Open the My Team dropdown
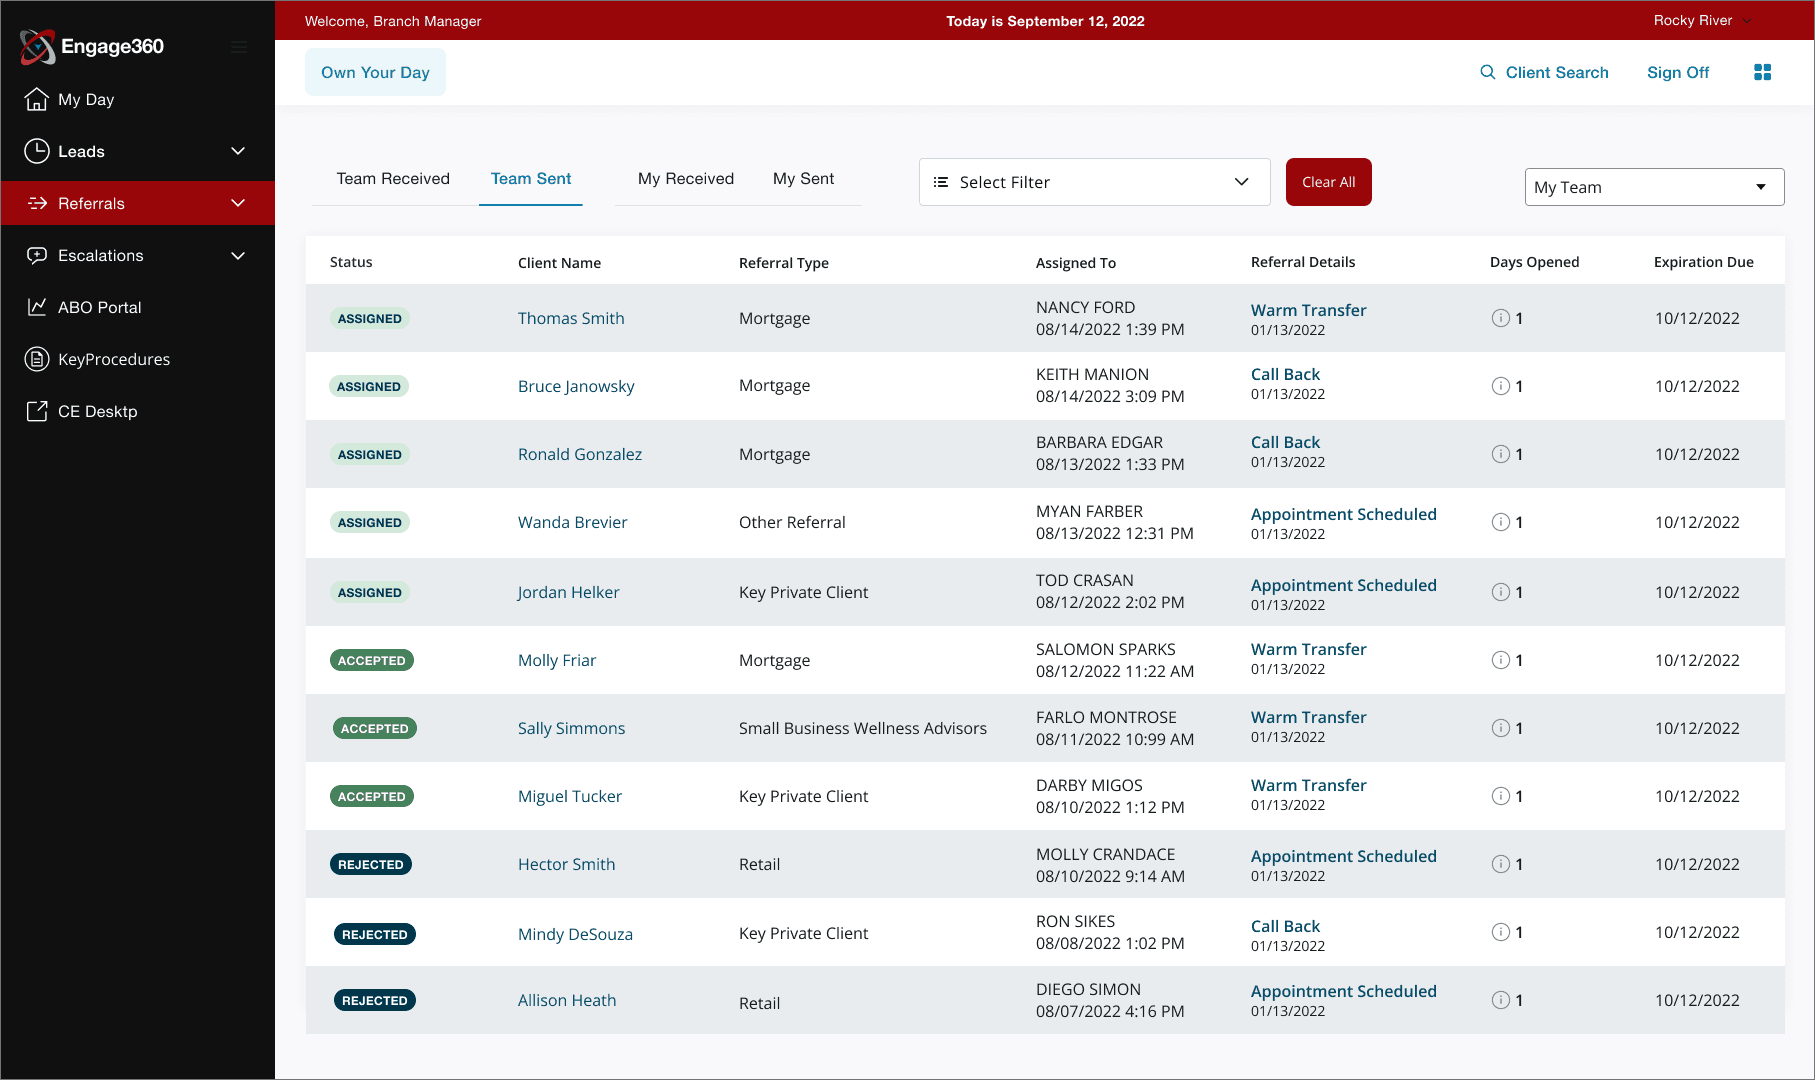Screen dimensions: 1815x1080 pyautogui.click(x=1653, y=187)
